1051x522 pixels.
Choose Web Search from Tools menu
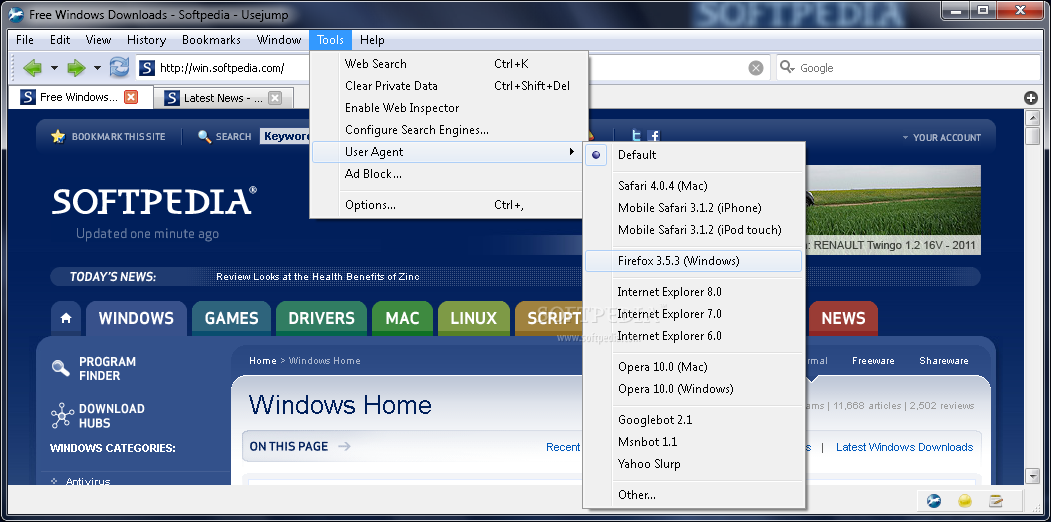click(448, 64)
